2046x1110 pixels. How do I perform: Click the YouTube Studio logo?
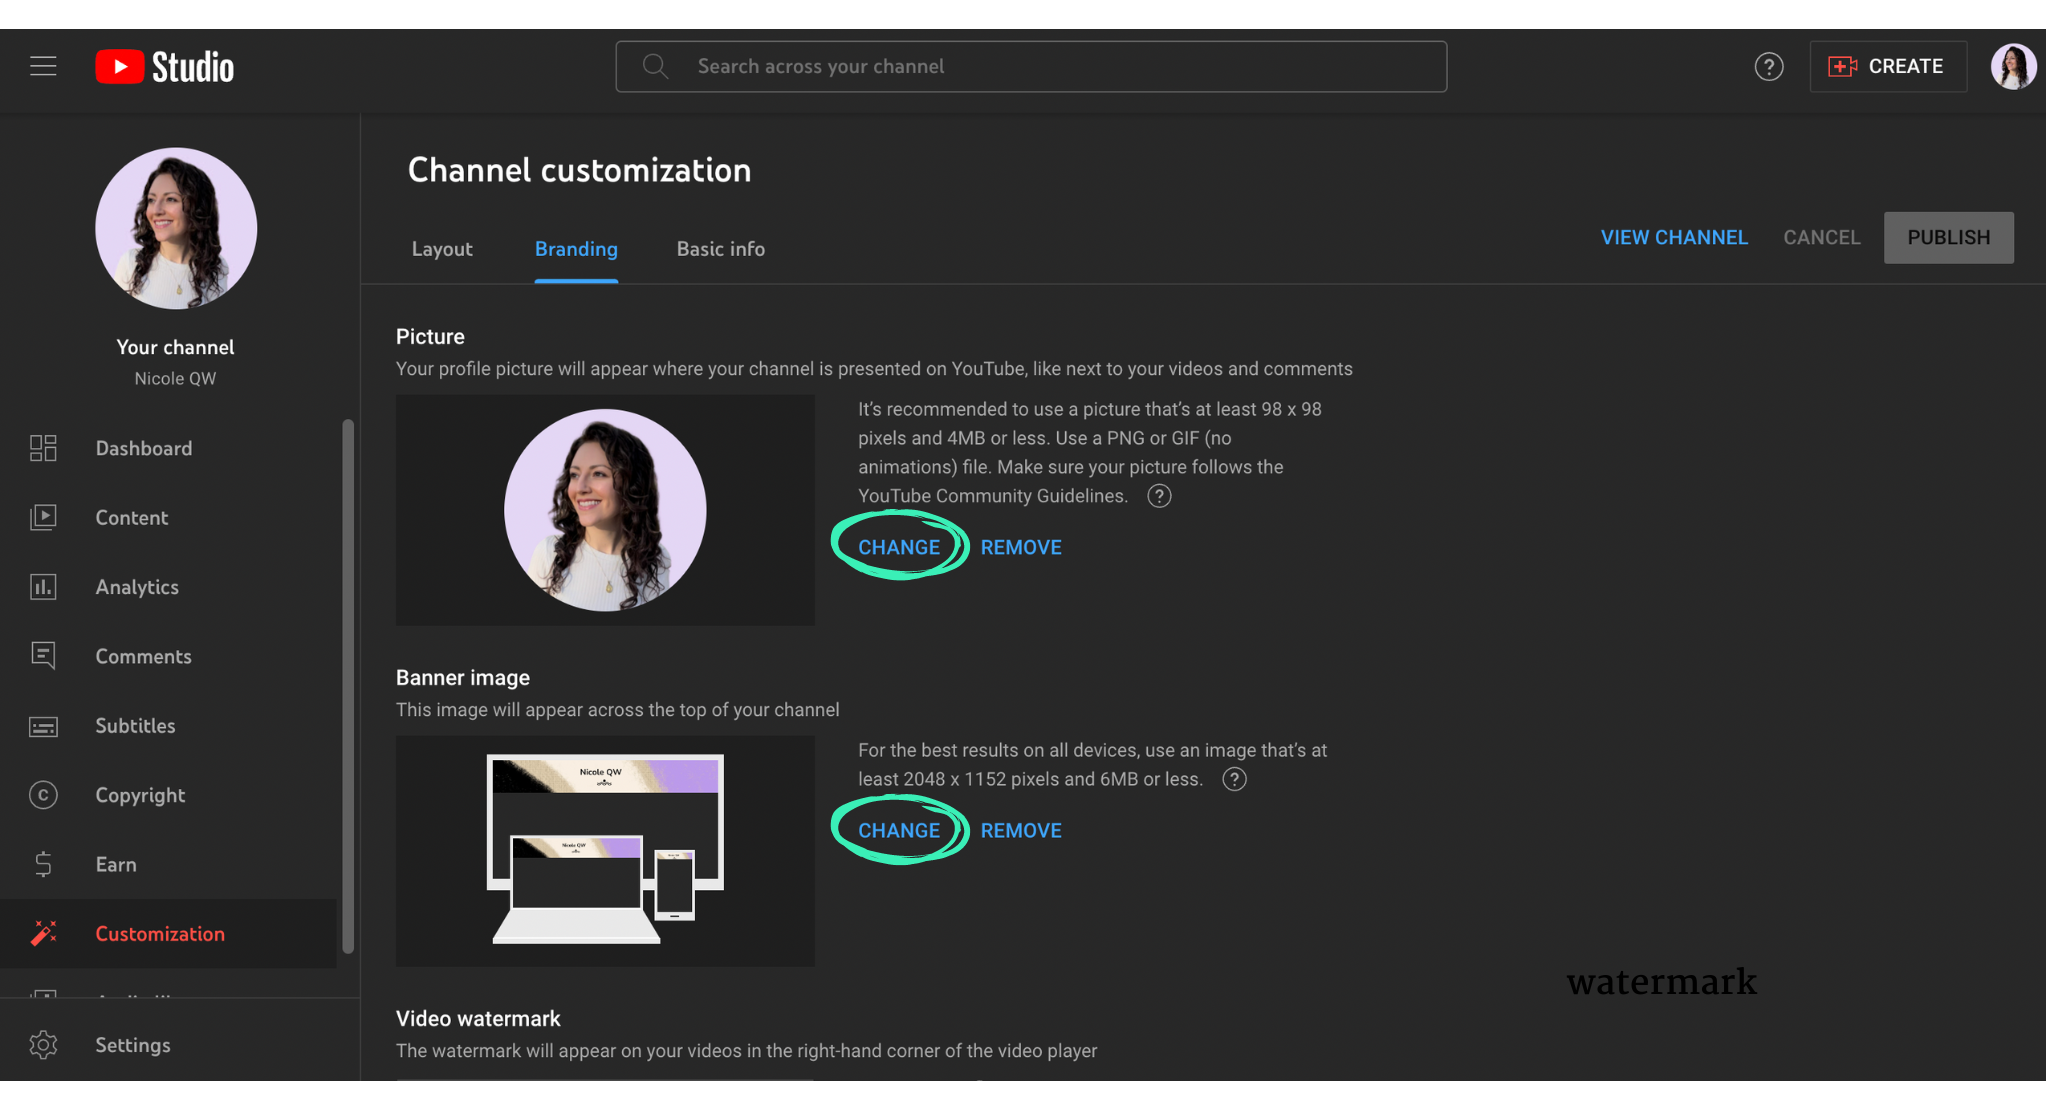pos(165,67)
